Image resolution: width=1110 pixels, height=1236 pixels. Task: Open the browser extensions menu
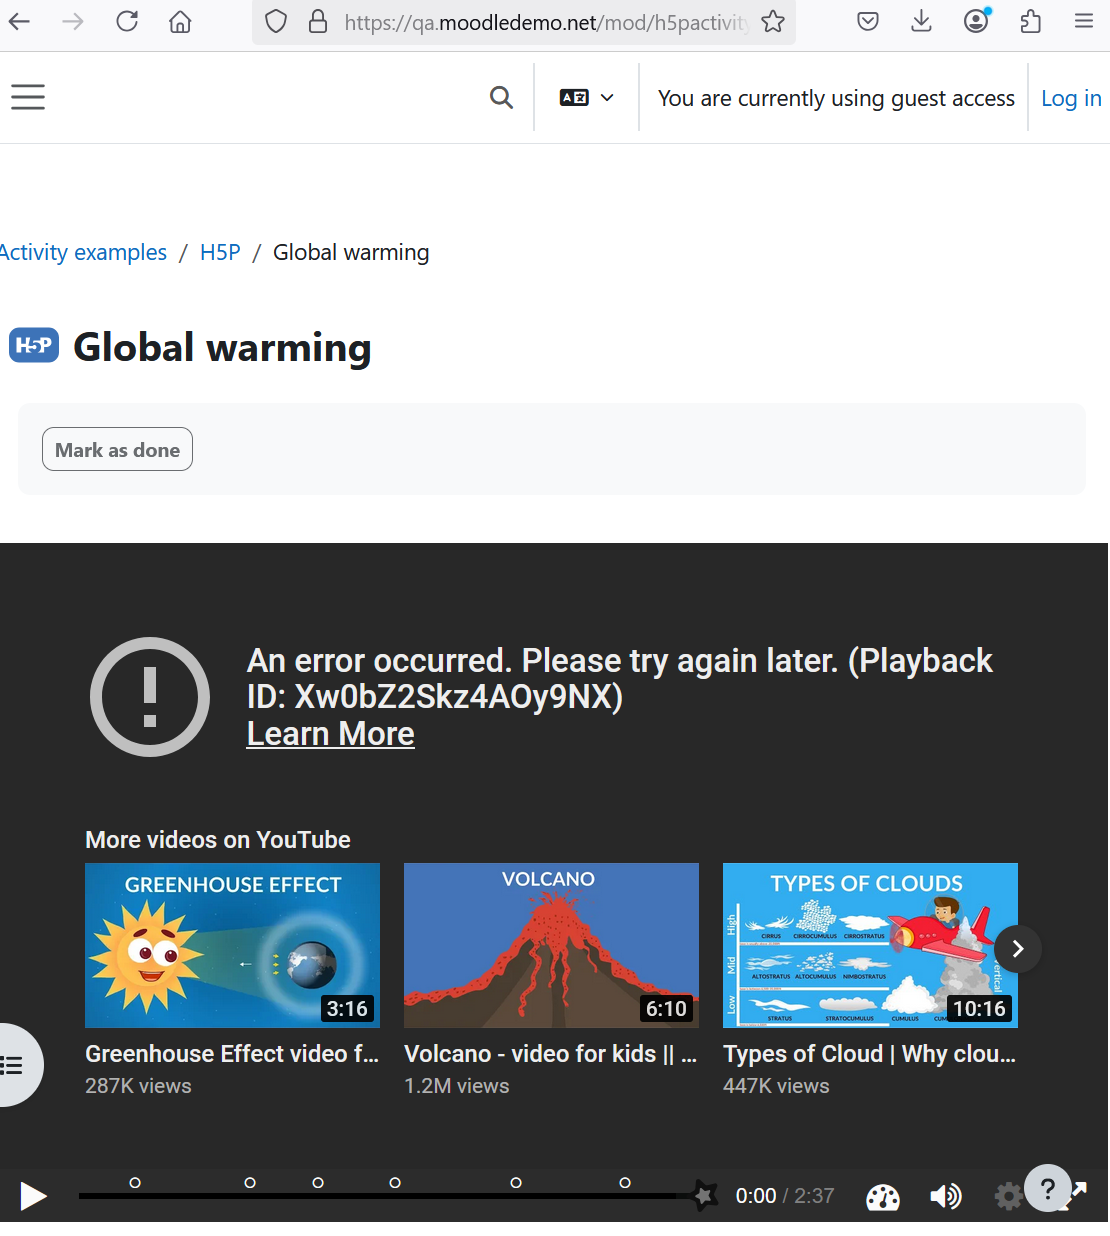pos(1030,21)
